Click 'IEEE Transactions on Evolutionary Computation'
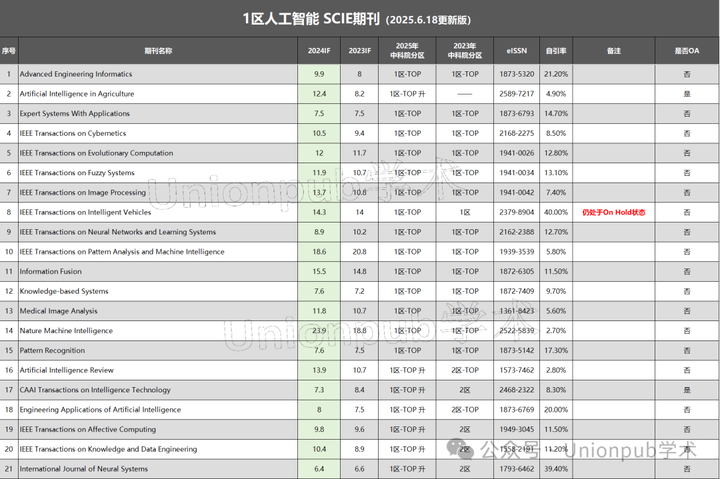This screenshot has height=479, width=720. click(96, 153)
